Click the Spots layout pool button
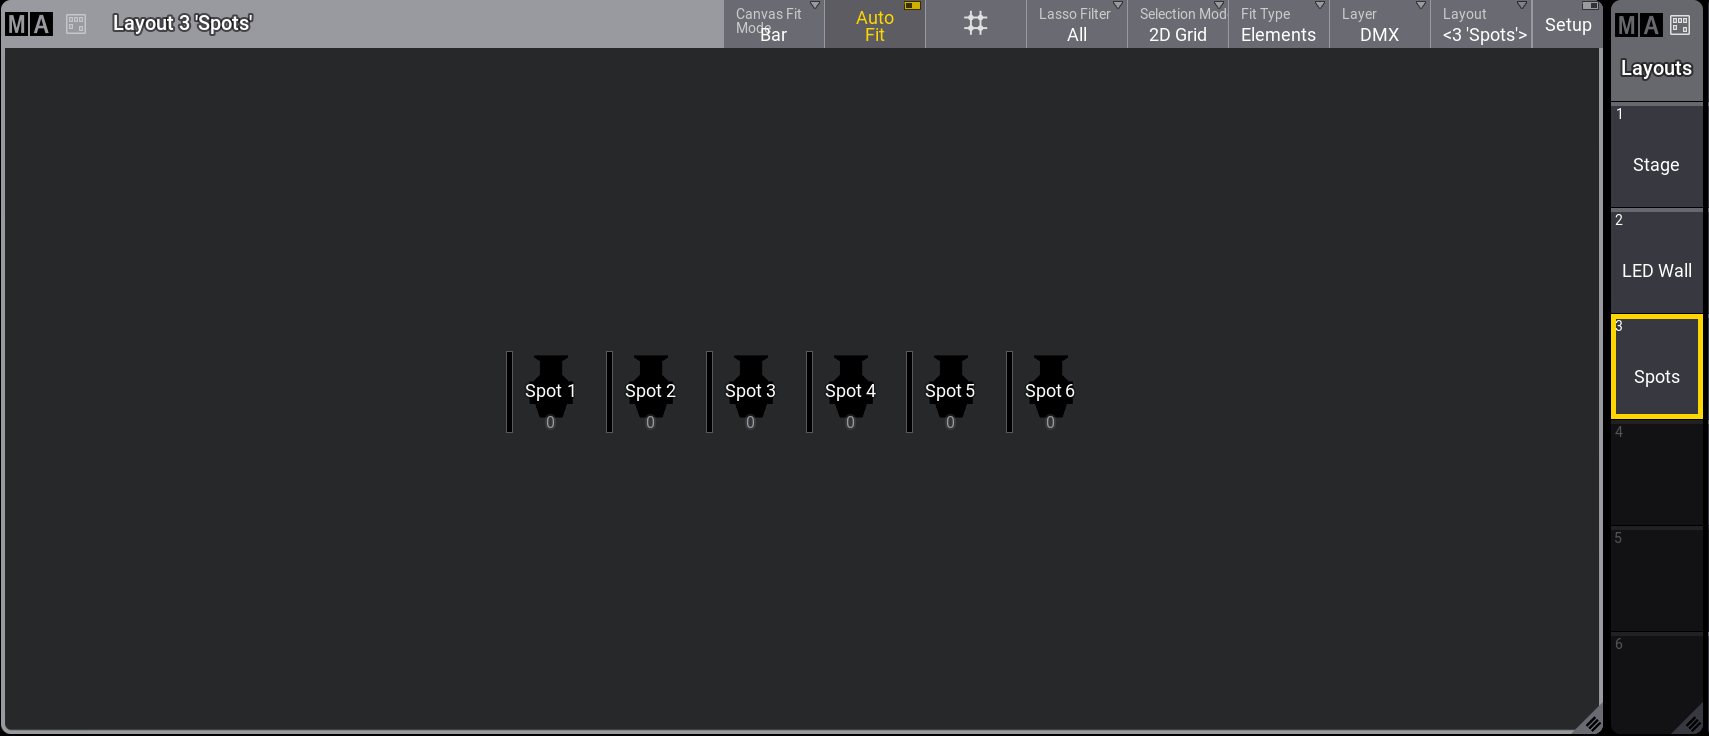 1656,368
